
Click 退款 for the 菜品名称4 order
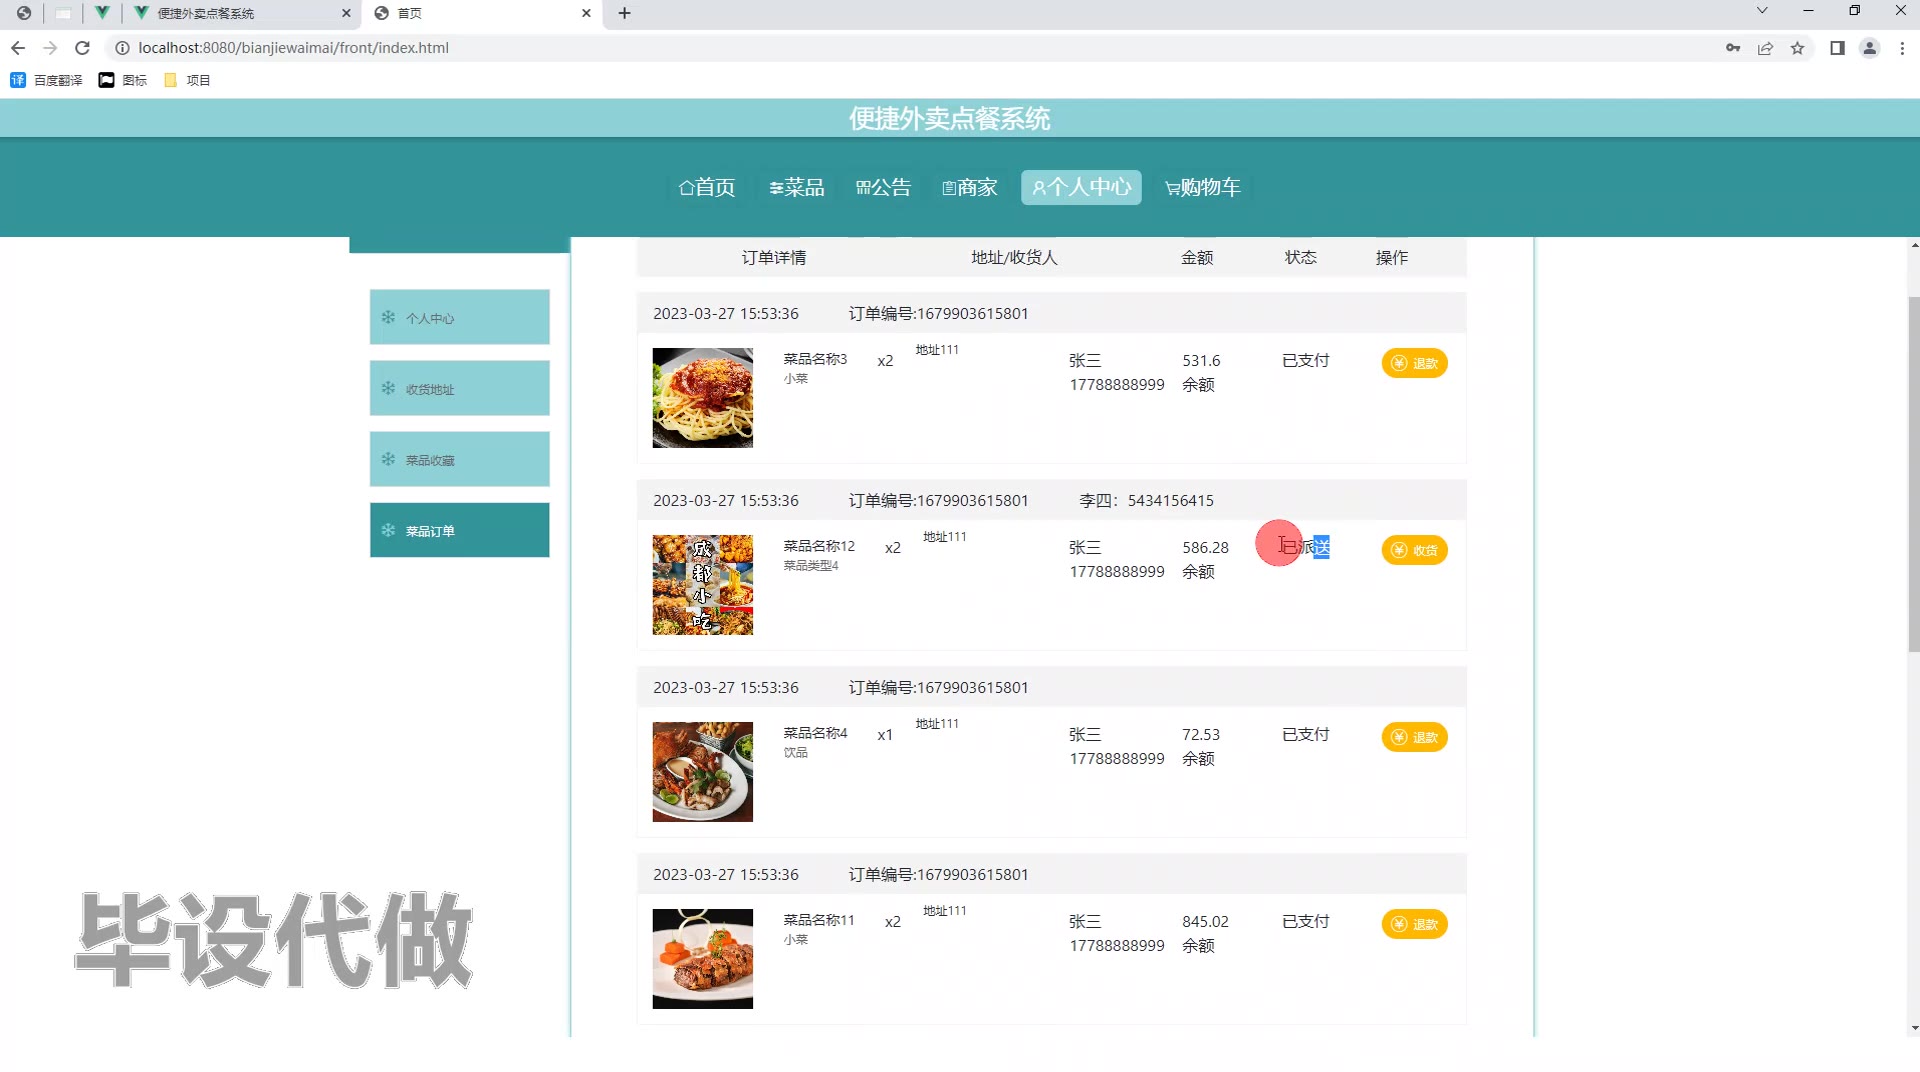[x=1414, y=737]
